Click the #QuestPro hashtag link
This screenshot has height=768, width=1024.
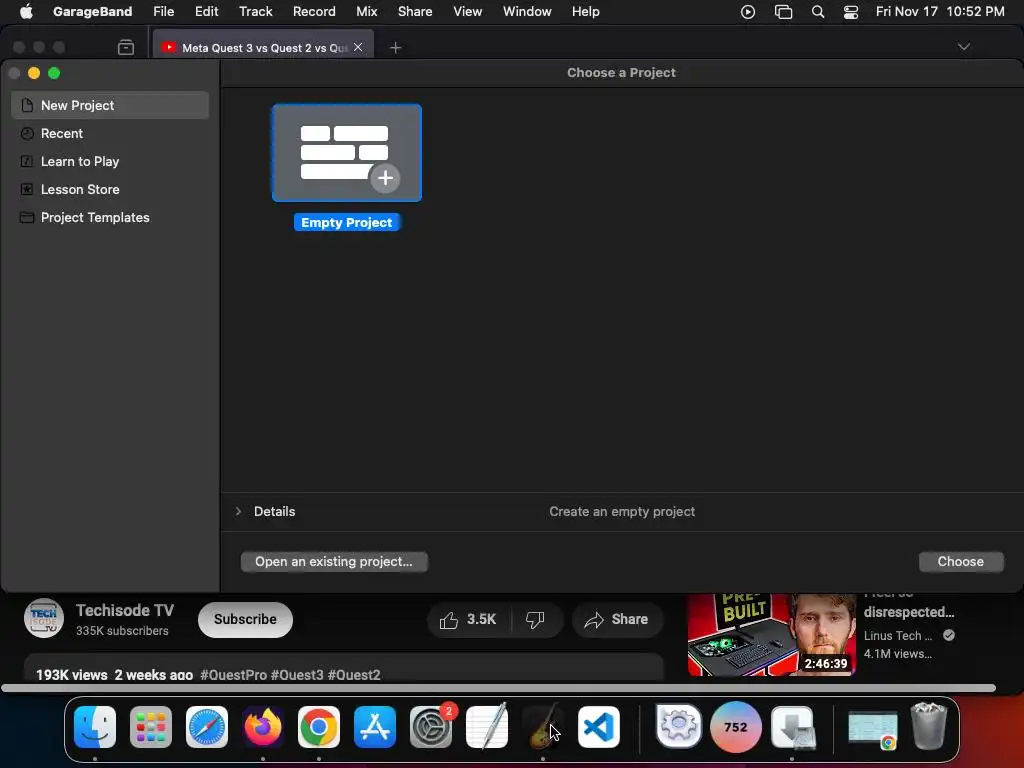point(233,675)
